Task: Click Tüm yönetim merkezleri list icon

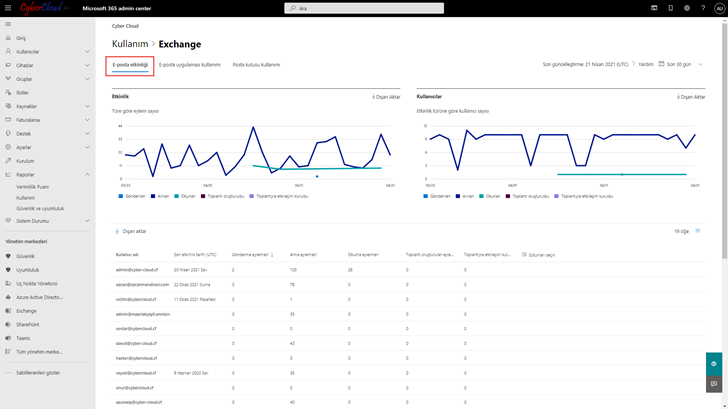Action: tap(8, 352)
